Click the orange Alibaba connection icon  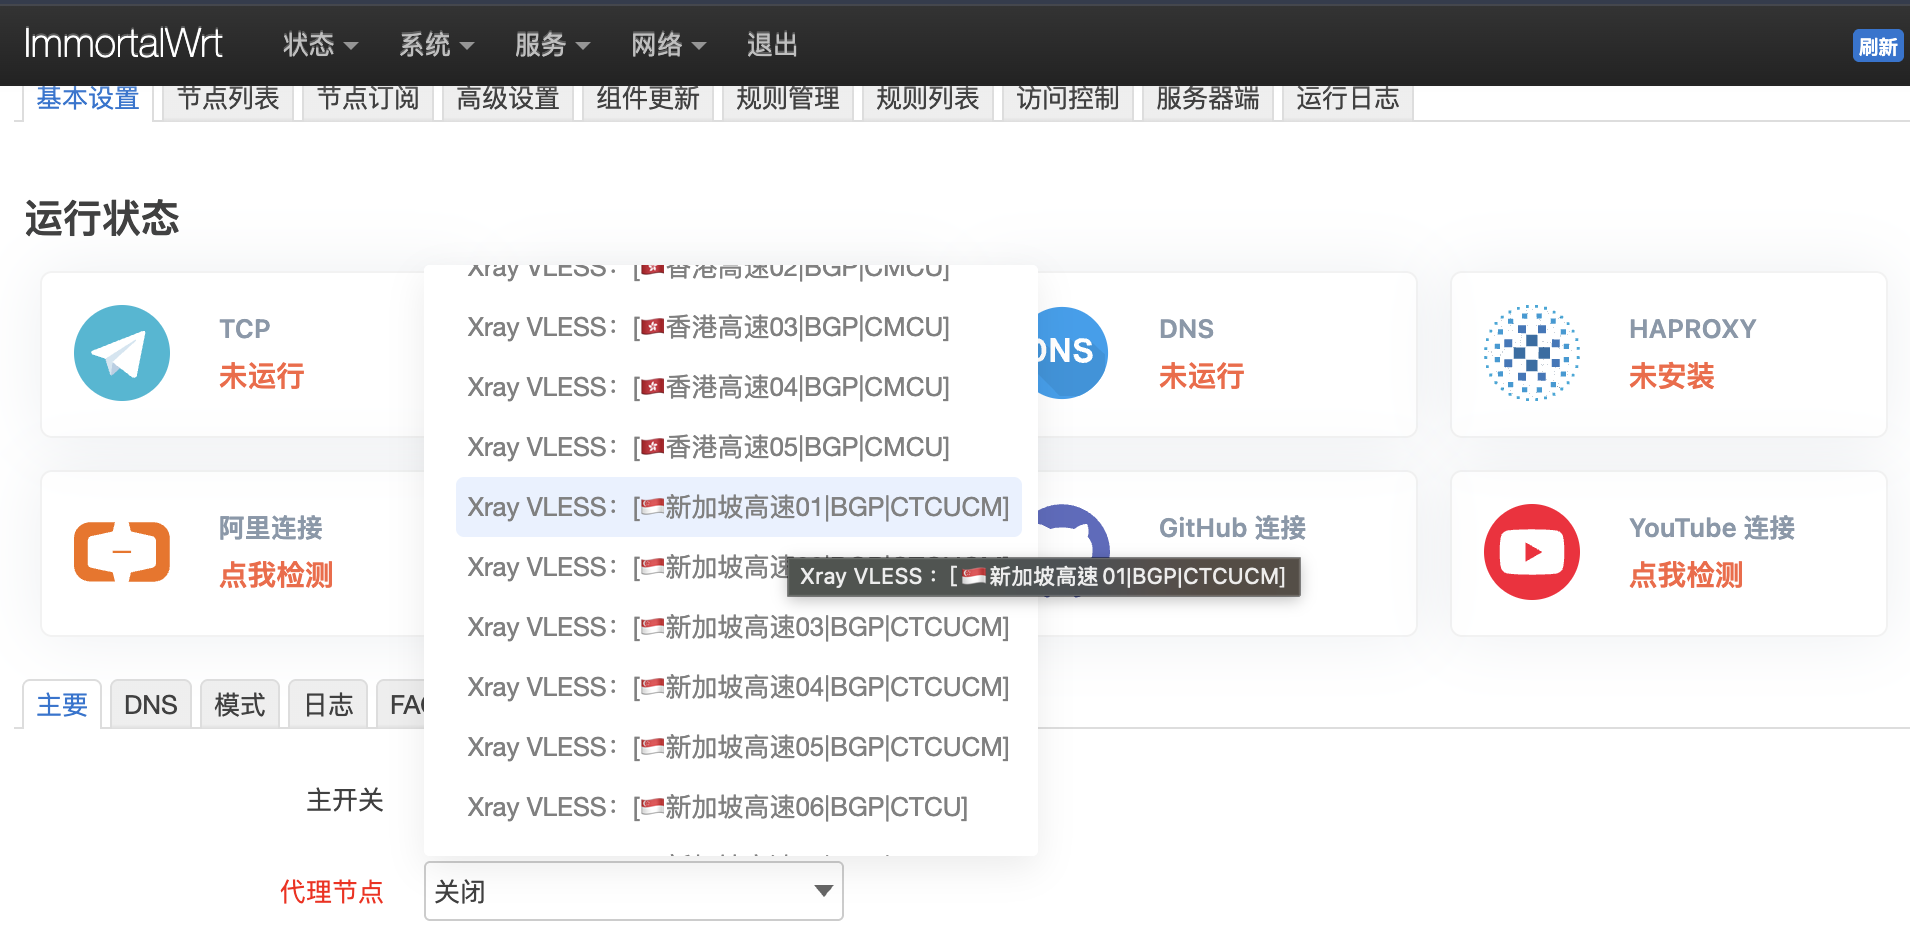pos(122,552)
